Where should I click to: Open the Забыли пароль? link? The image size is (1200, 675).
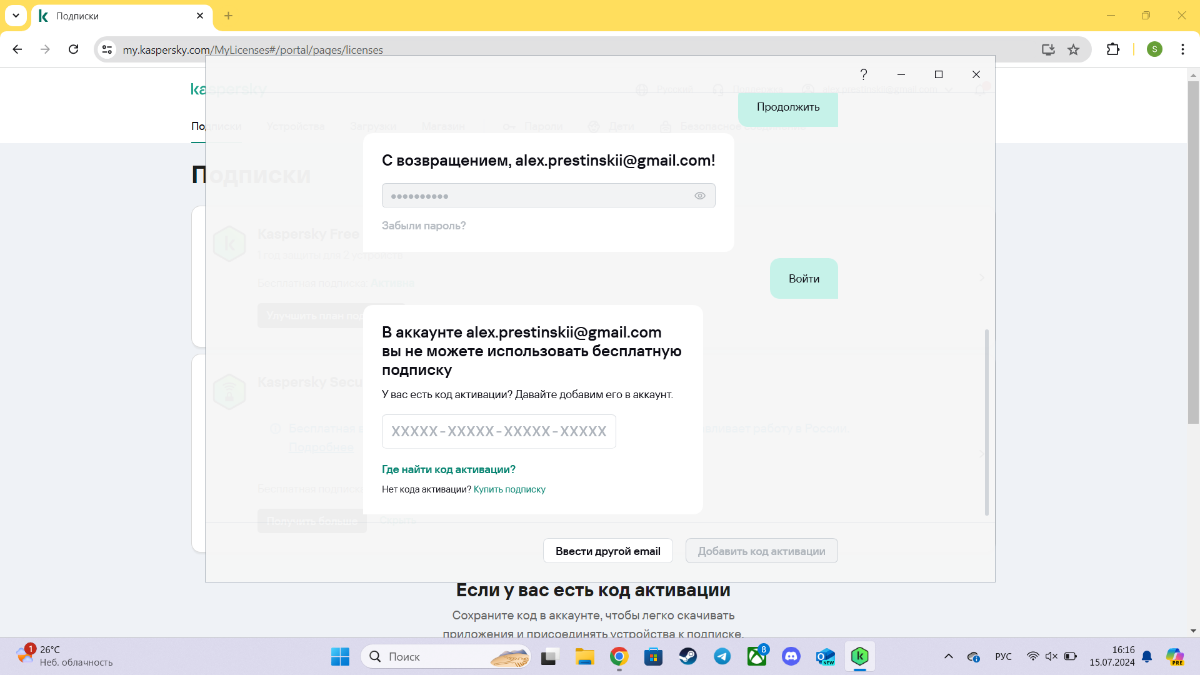[x=424, y=226]
